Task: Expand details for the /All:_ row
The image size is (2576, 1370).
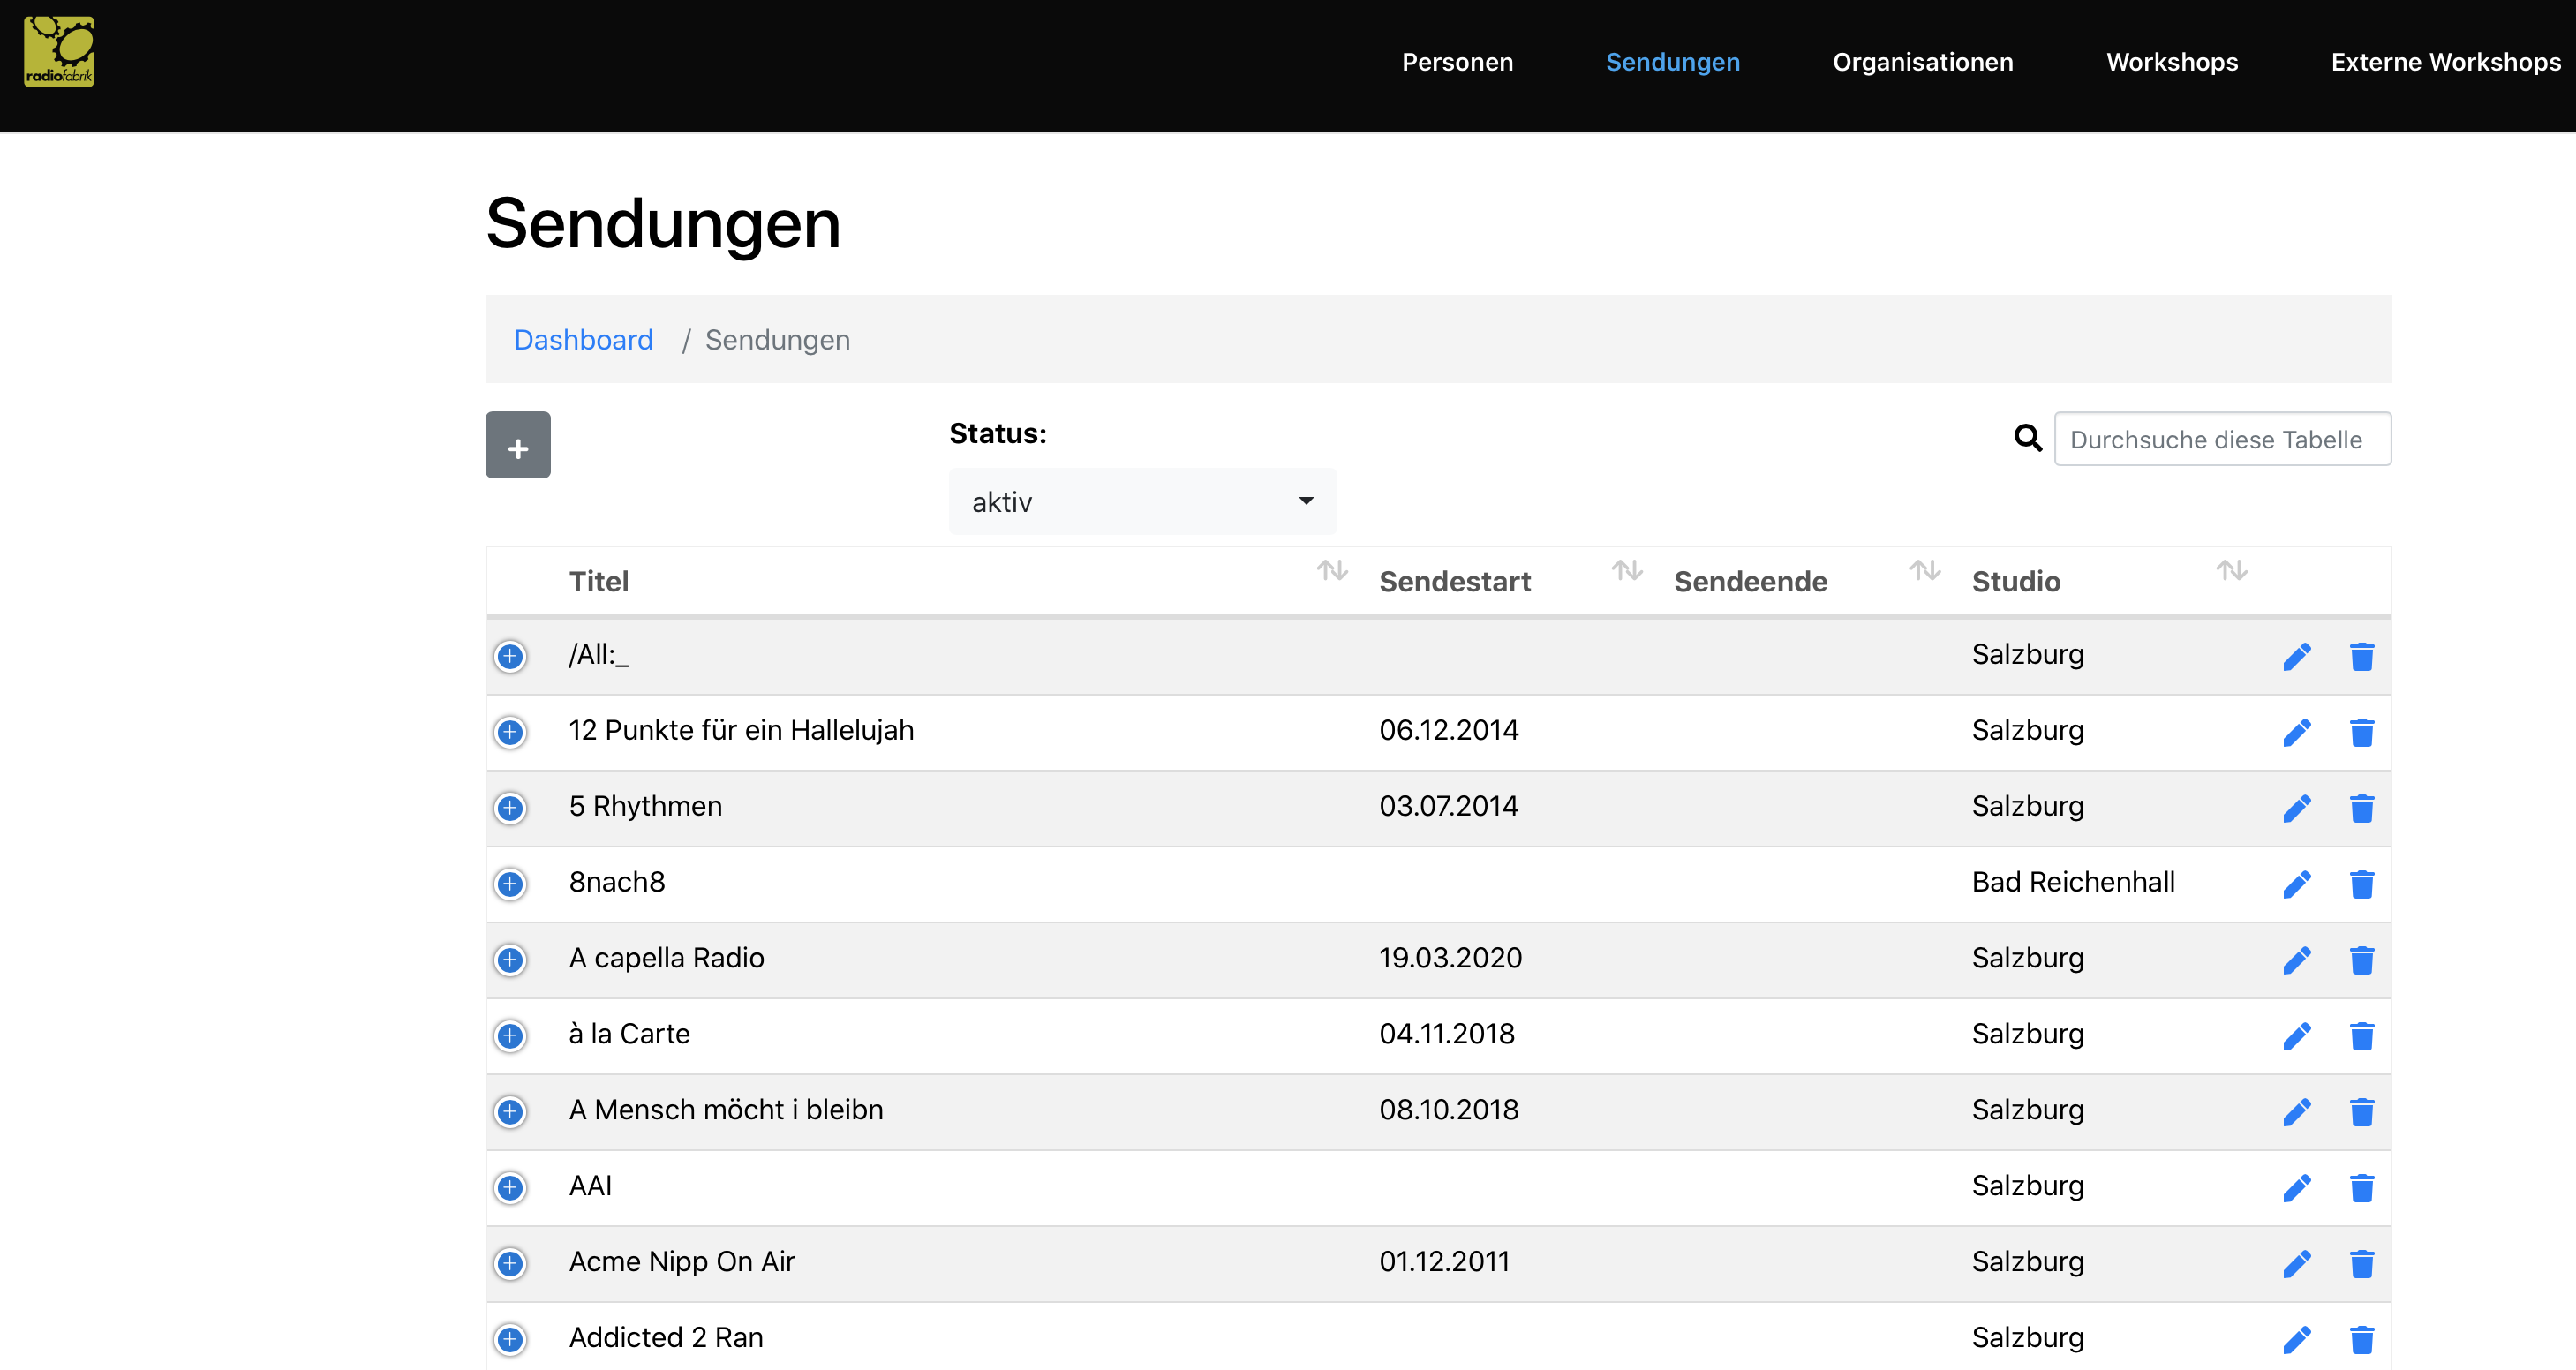Action: tap(510, 656)
